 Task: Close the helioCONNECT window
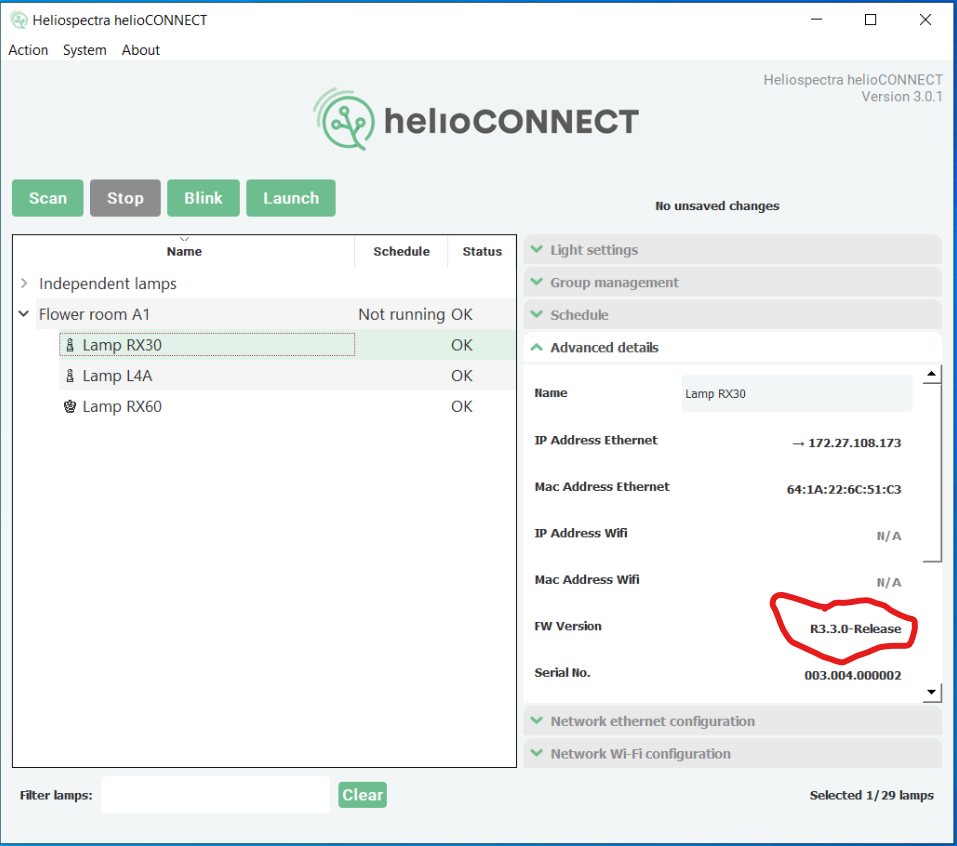925,20
